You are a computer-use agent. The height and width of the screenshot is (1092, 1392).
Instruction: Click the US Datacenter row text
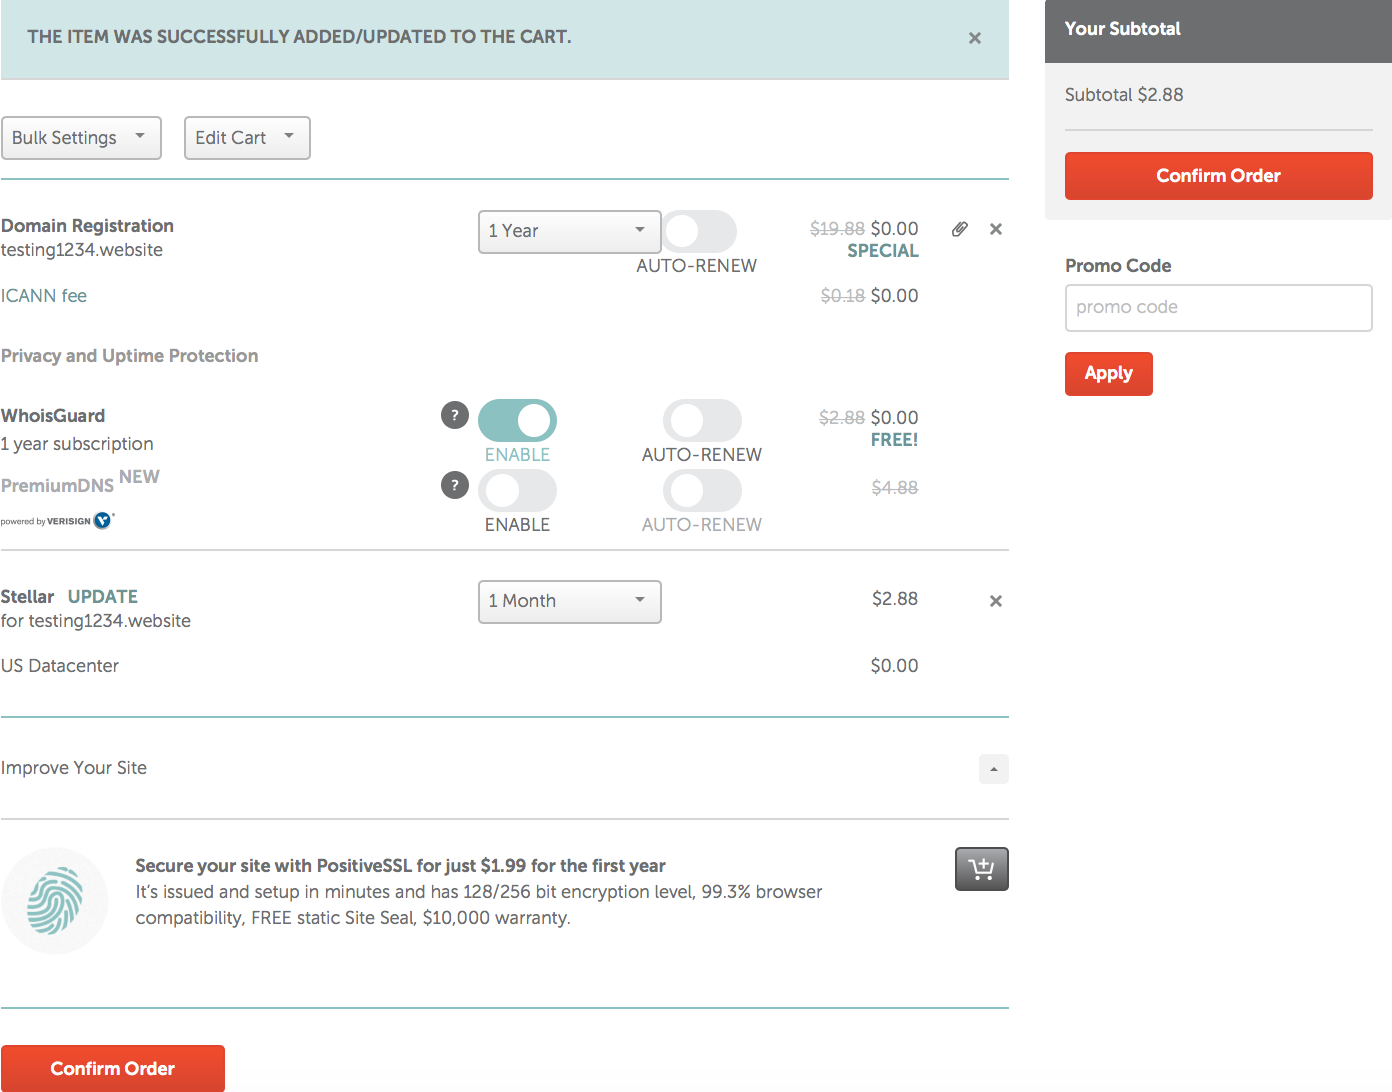click(x=60, y=666)
